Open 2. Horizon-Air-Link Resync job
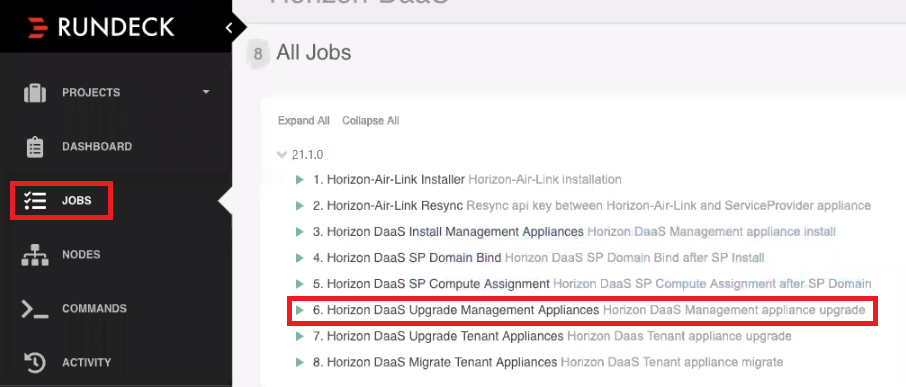This screenshot has width=906, height=387. [x=388, y=206]
